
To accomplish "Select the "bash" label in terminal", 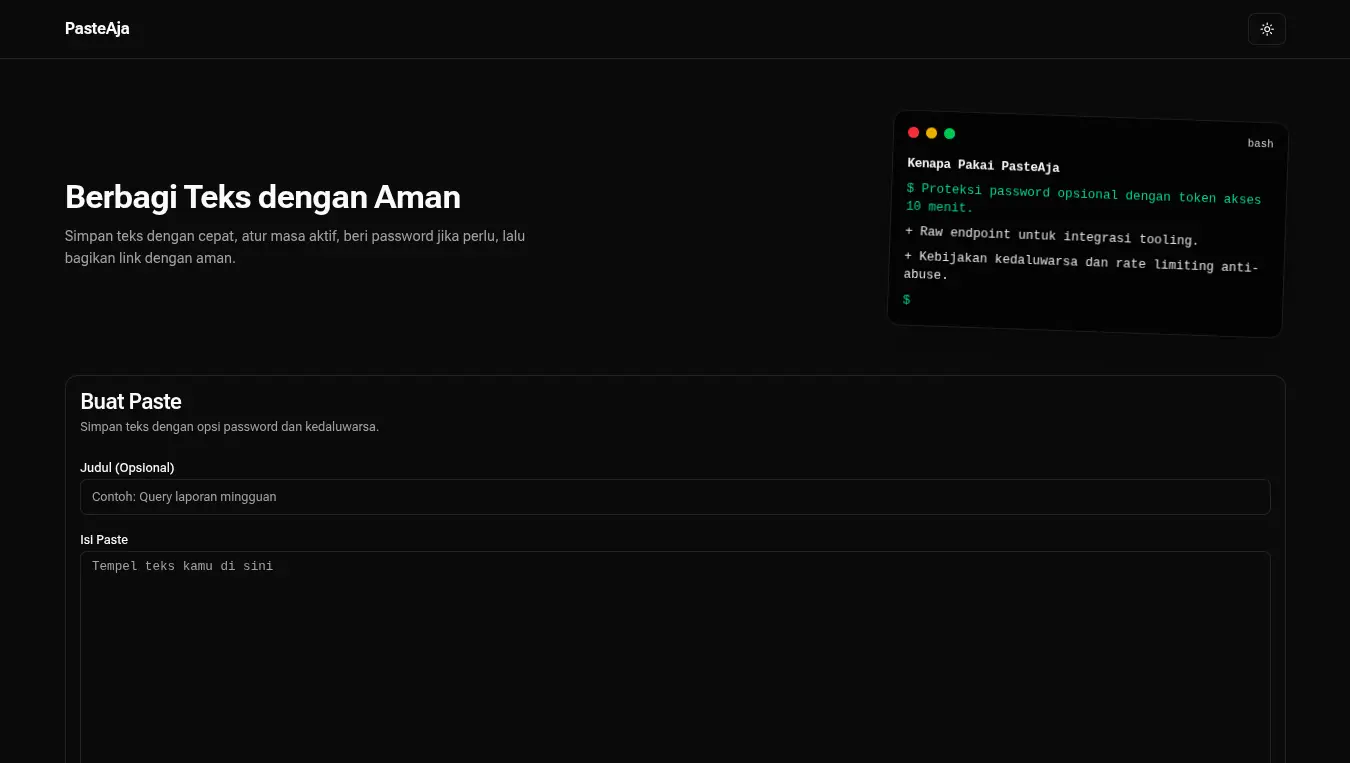I will (1260, 144).
